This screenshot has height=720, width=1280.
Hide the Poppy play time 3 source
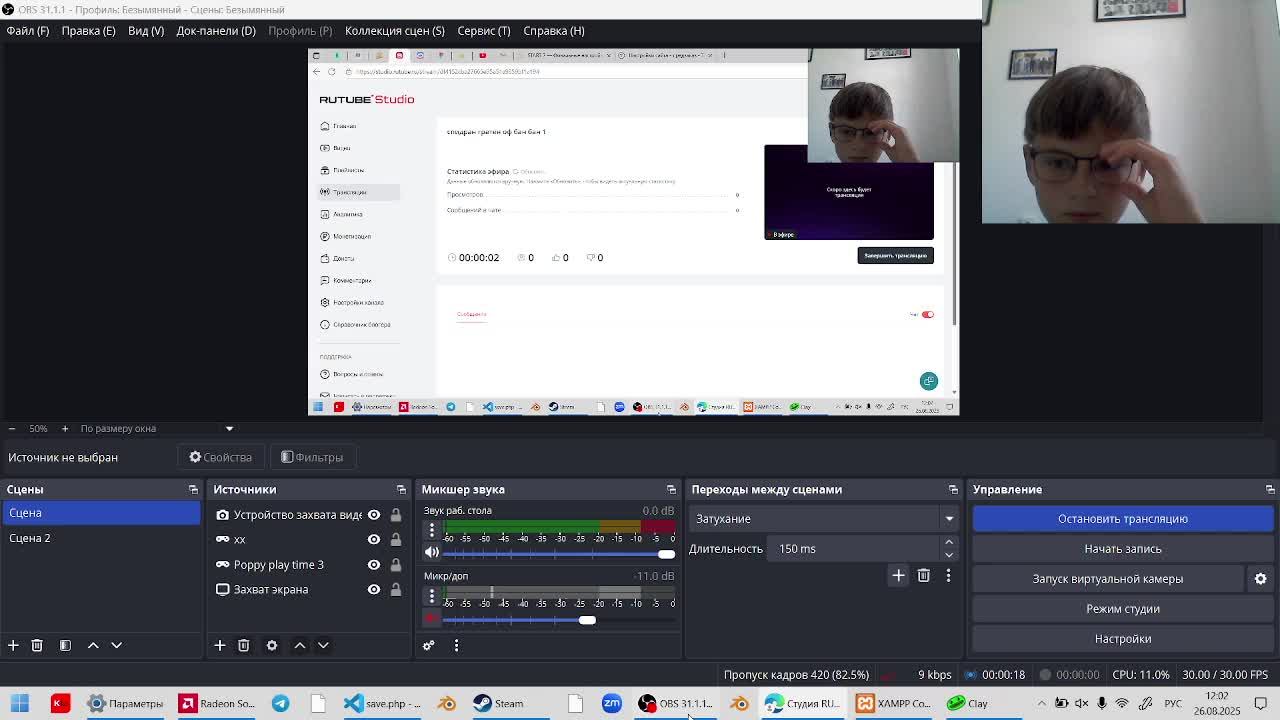click(x=374, y=565)
